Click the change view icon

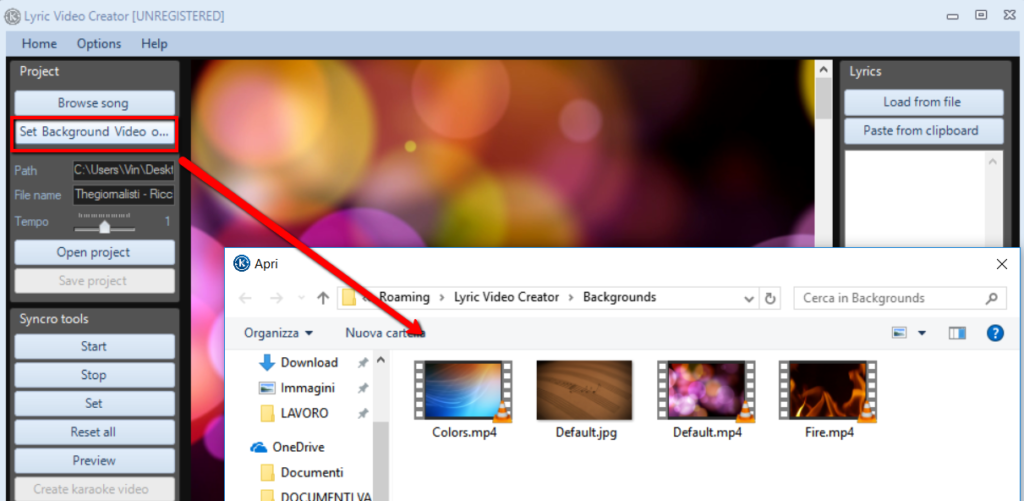point(900,333)
